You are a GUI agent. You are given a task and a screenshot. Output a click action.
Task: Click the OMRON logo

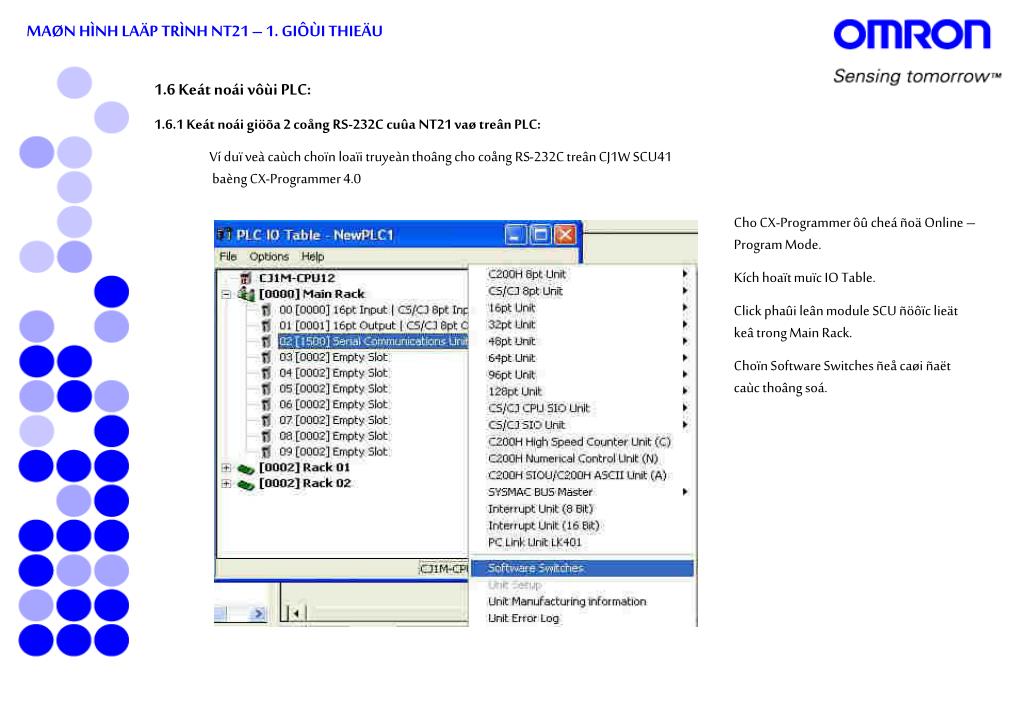pos(912,35)
